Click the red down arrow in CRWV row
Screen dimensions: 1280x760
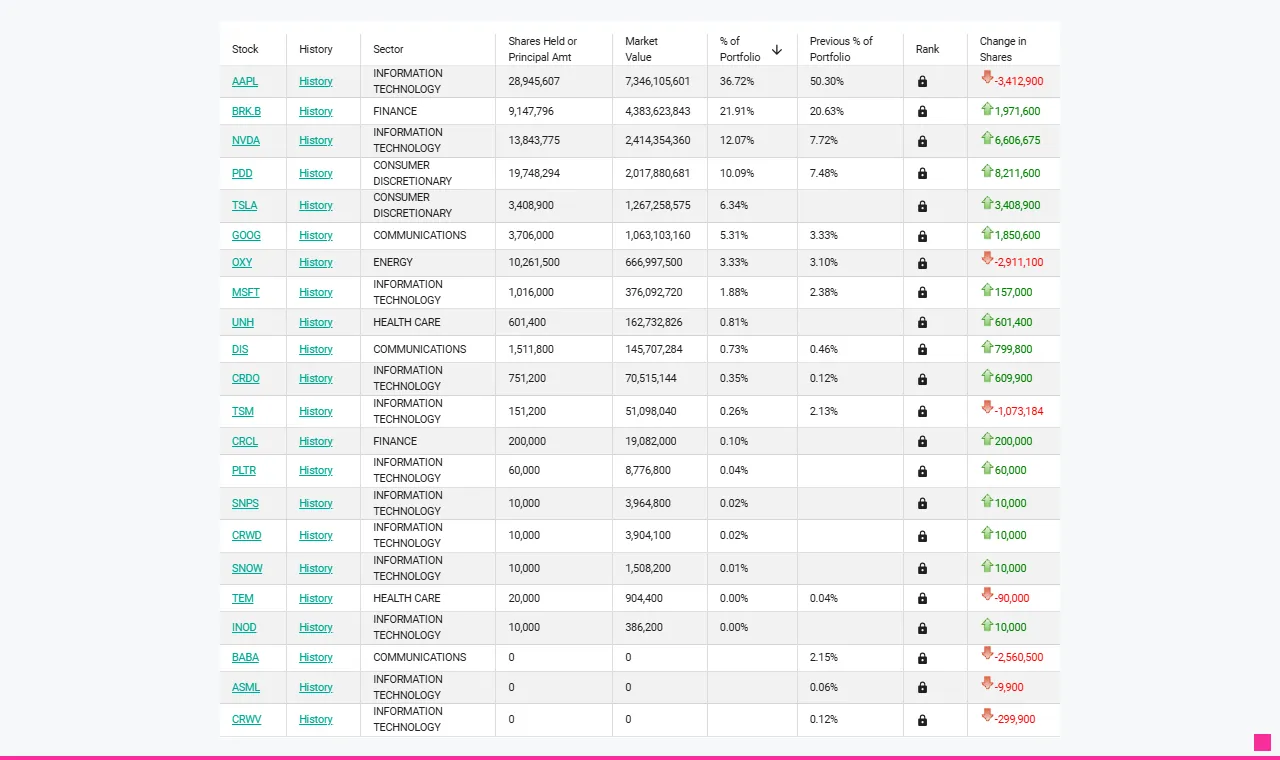[987, 716]
